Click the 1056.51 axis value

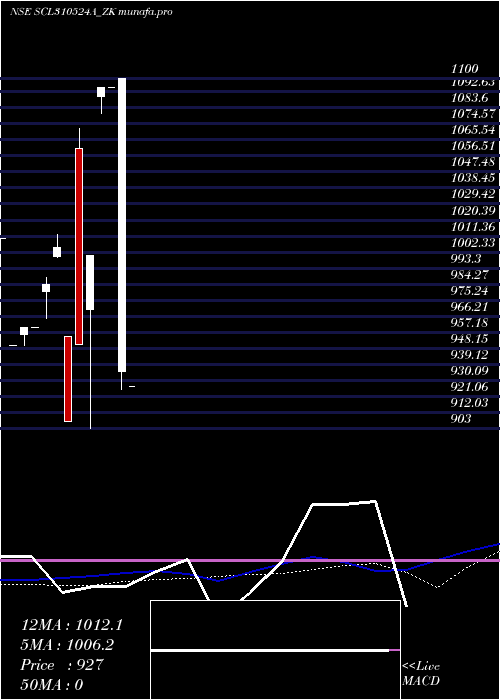(x=473, y=146)
